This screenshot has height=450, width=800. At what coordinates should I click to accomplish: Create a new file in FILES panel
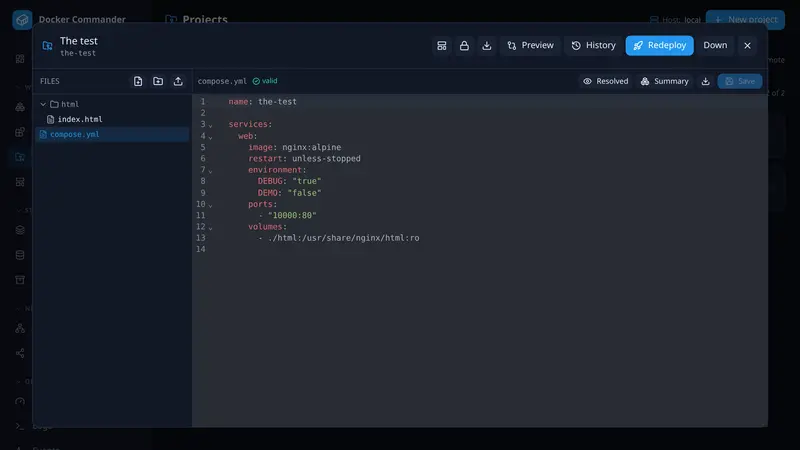[x=138, y=81]
